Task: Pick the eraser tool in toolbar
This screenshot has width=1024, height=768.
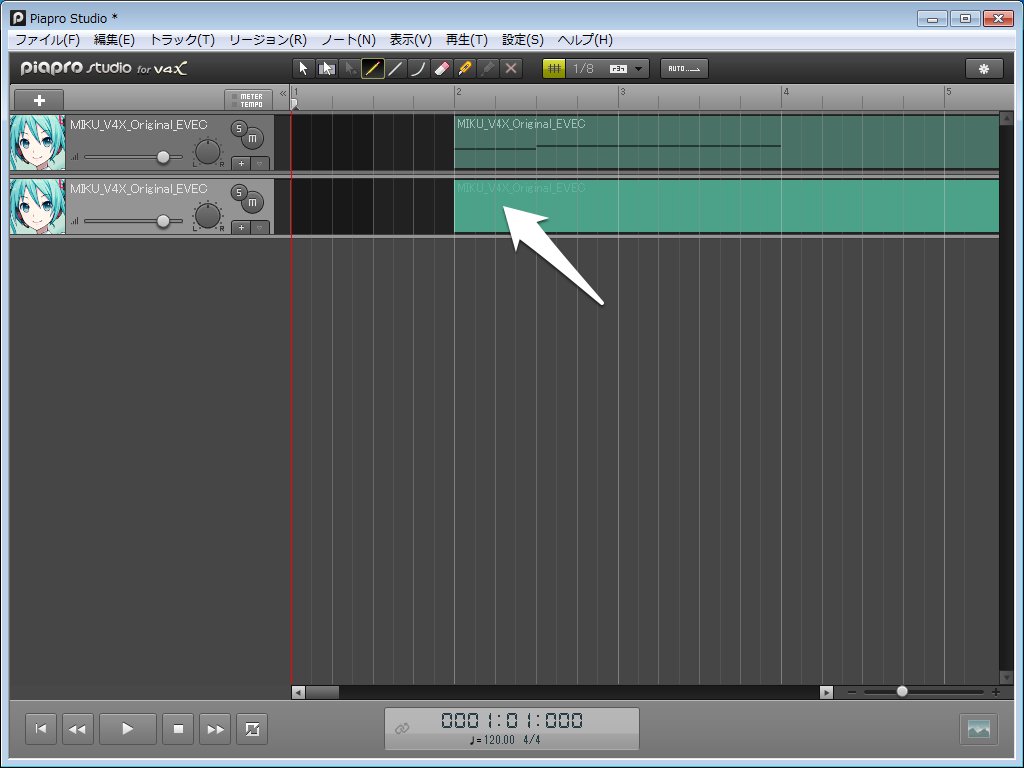Action: (442, 68)
